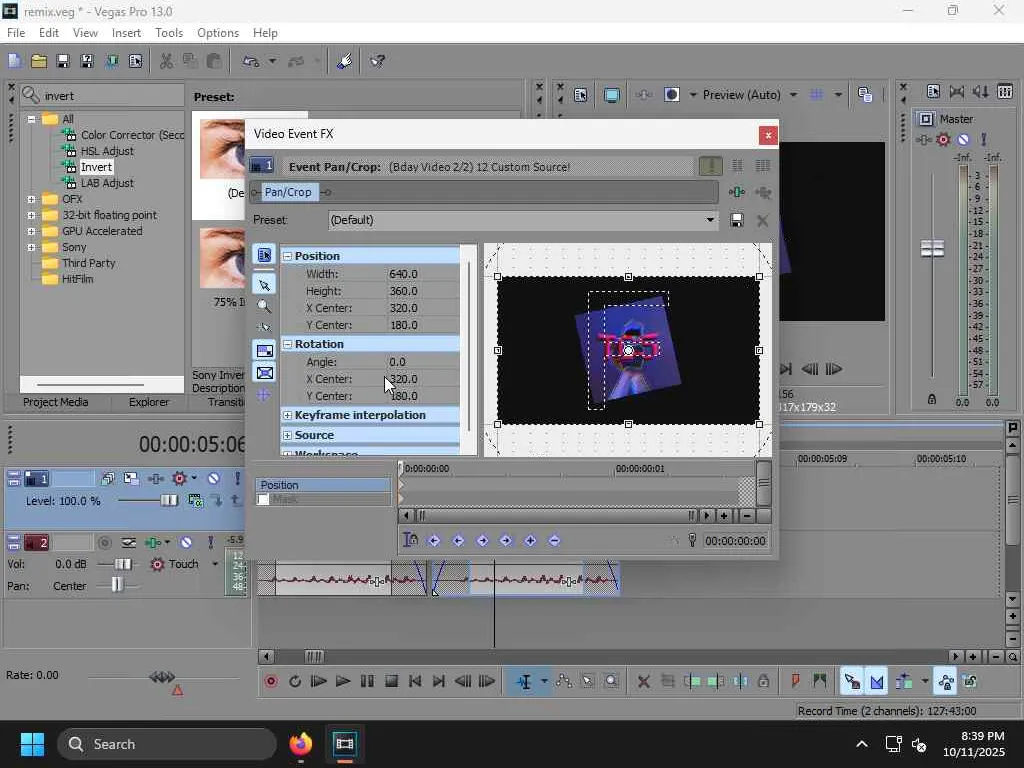1024x768 pixels.
Task: Open the Edit menu
Action: (x=48, y=33)
